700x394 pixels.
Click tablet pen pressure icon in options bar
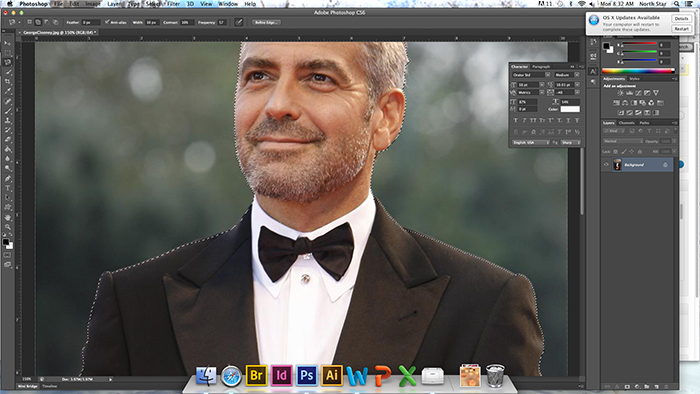239,22
